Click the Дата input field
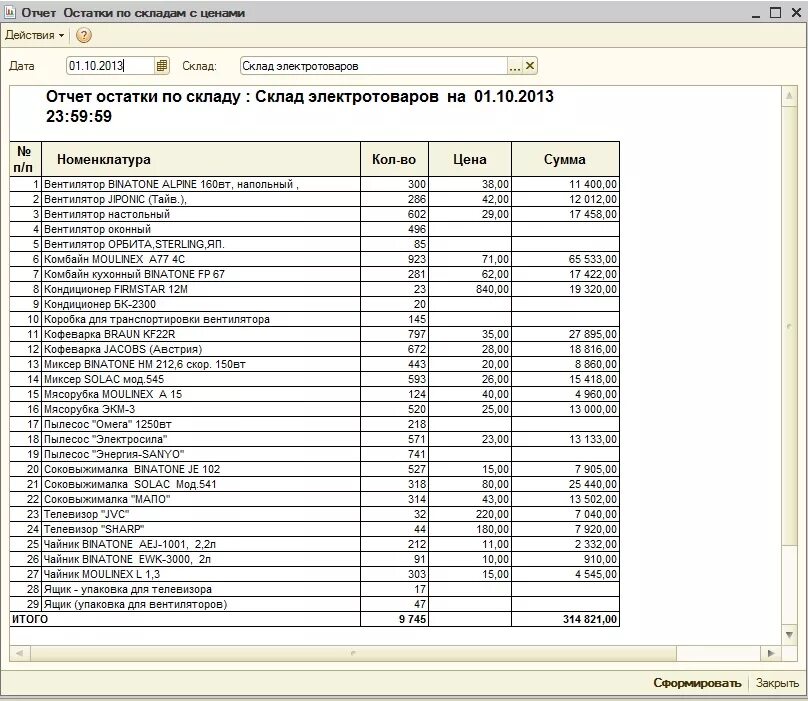 110,65
